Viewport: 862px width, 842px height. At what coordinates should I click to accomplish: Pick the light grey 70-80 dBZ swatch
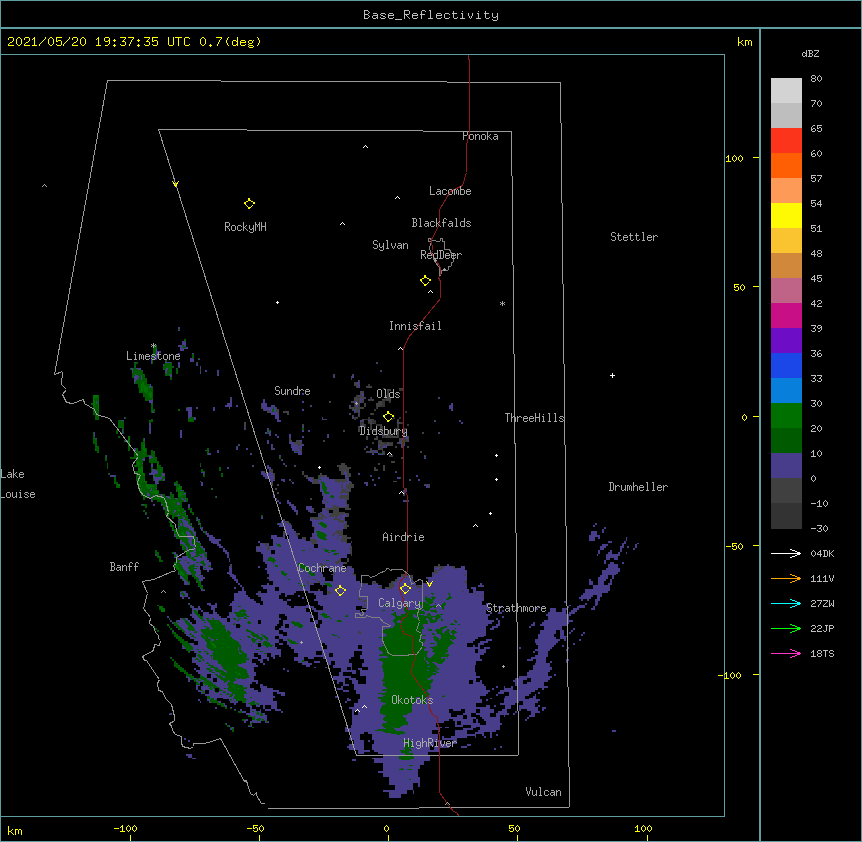[786, 90]
